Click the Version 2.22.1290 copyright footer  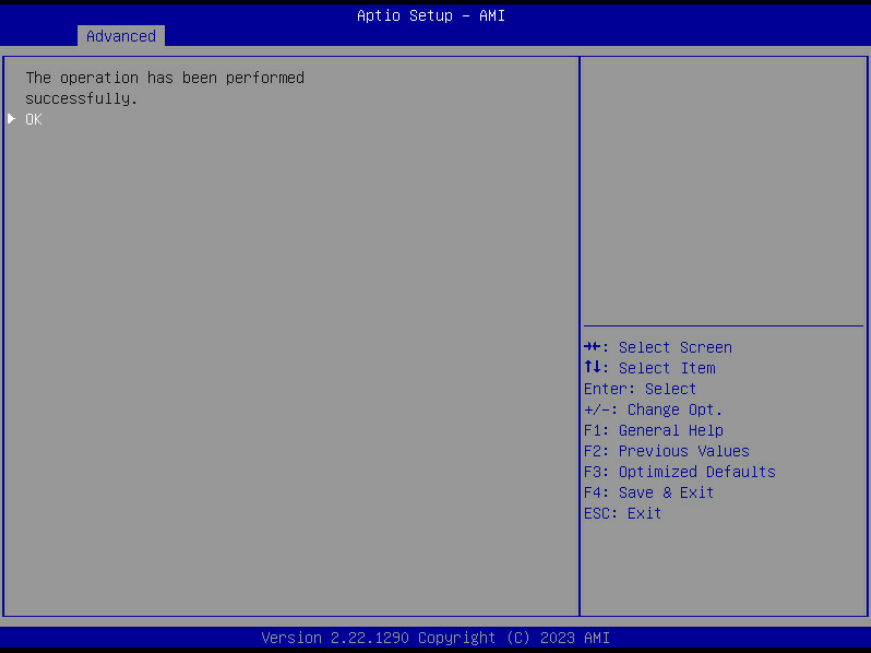click(435, 638)
